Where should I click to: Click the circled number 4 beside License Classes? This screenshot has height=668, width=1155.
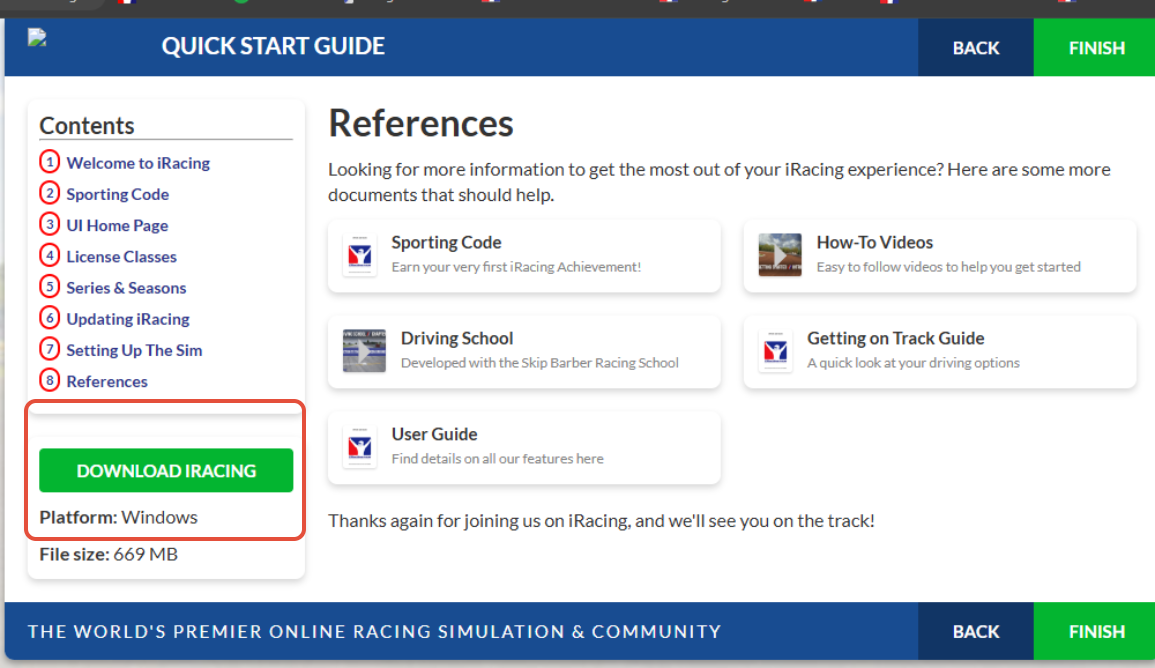pyautogui.click(x=49, y=256)
